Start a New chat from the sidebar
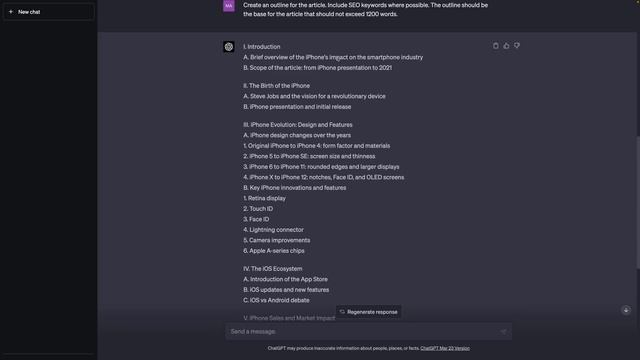Viewport: 640px width, 360px height. click(x=49, y=12)
